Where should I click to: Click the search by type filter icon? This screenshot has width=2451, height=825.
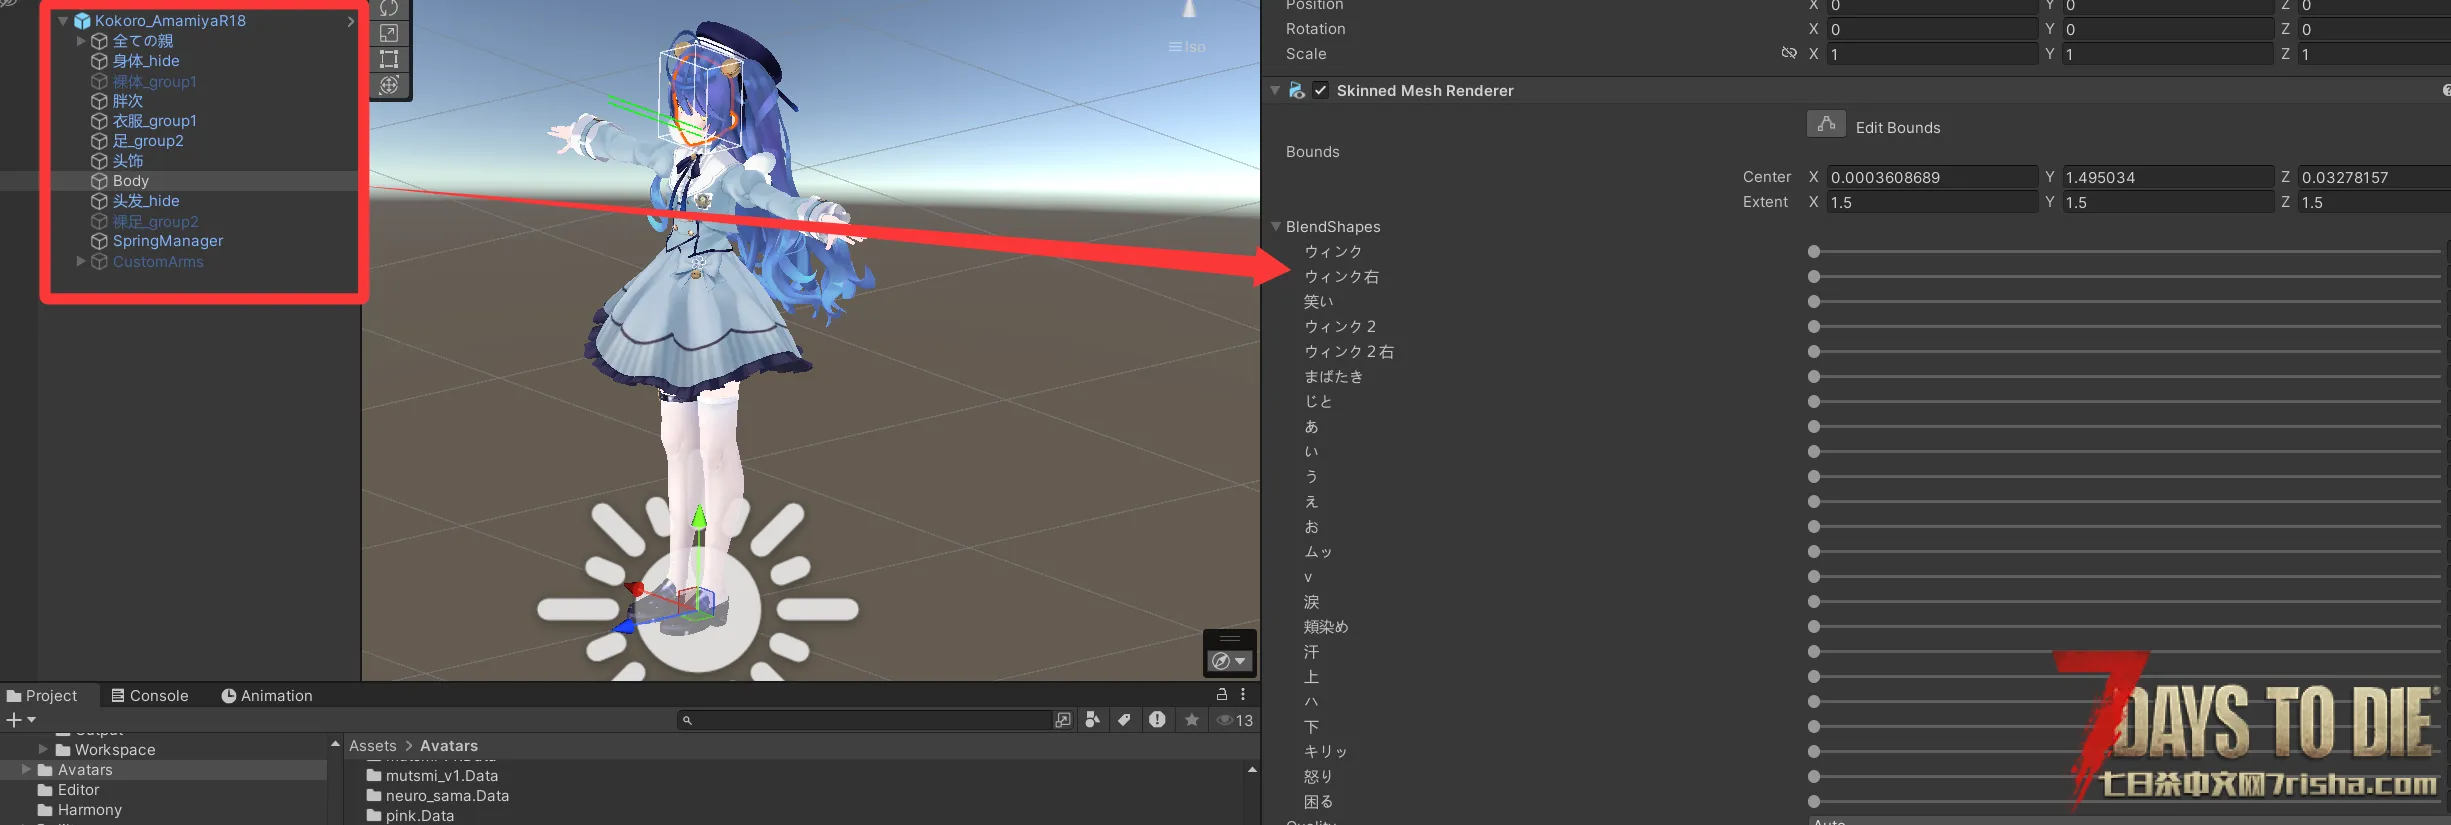point(1093,720)
